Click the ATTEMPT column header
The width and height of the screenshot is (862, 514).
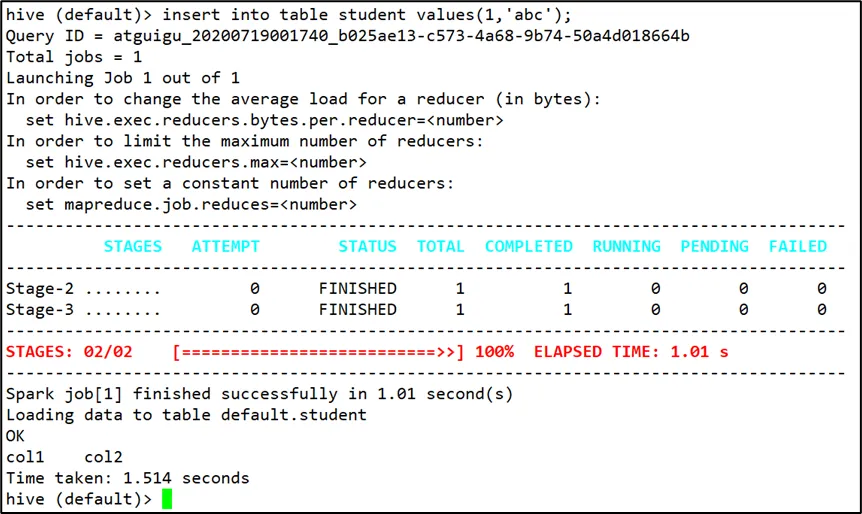(x=225, y=246)
